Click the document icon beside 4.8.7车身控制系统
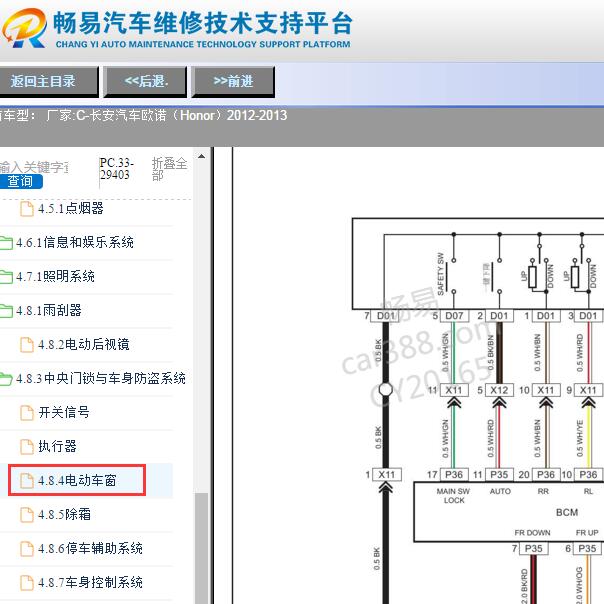The image size is (604, 604). coord(27,582)
